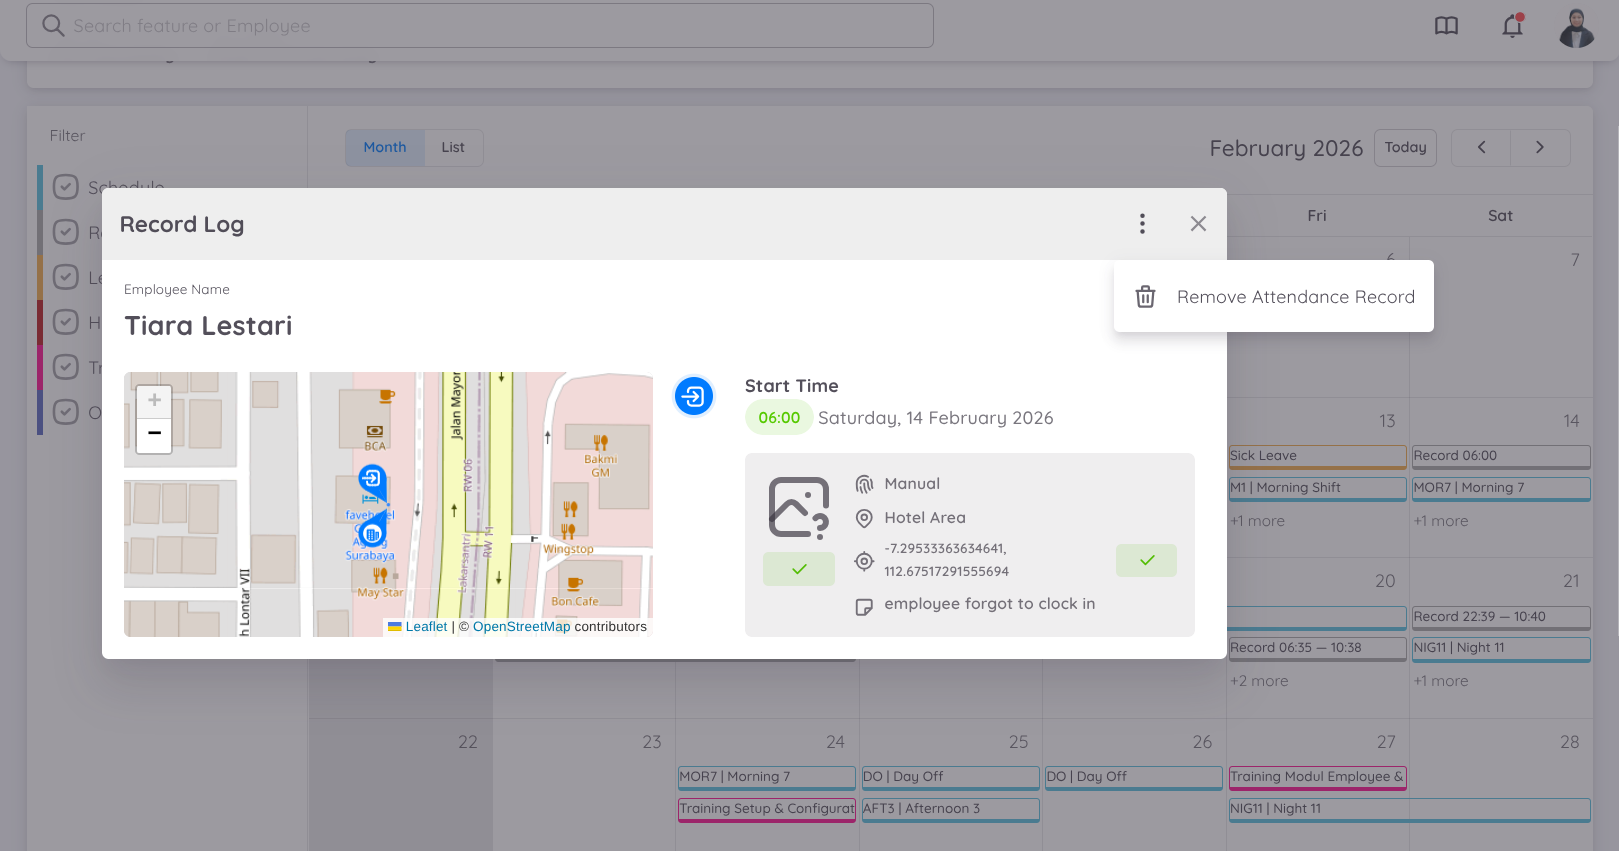Click the green check beside coordinates
1619x851 pixels.
tap(1146, 561)
